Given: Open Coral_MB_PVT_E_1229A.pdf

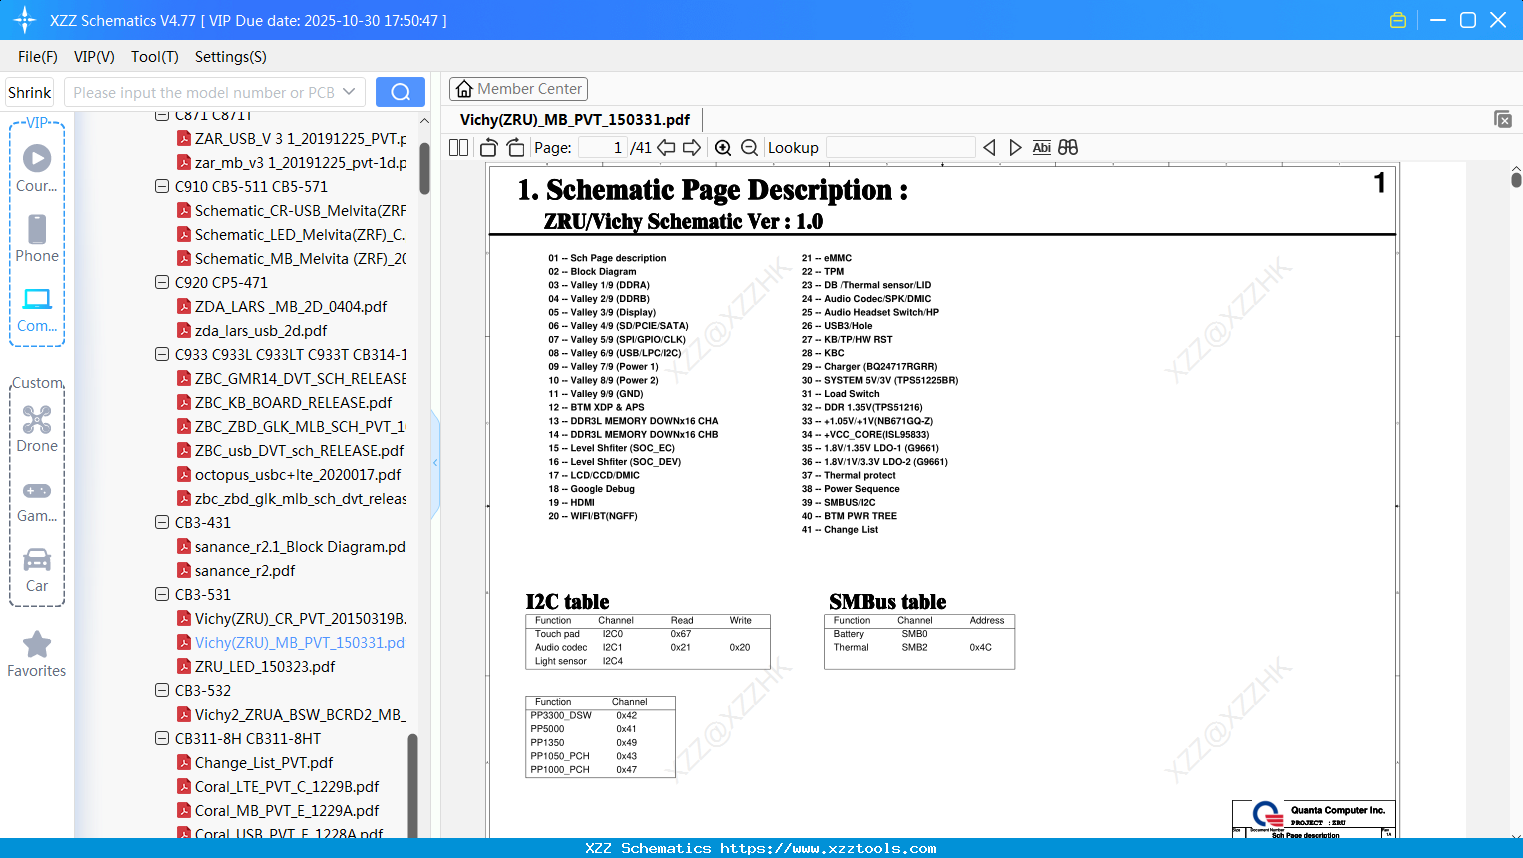Looking at the screenshot, I should point(287,810).
